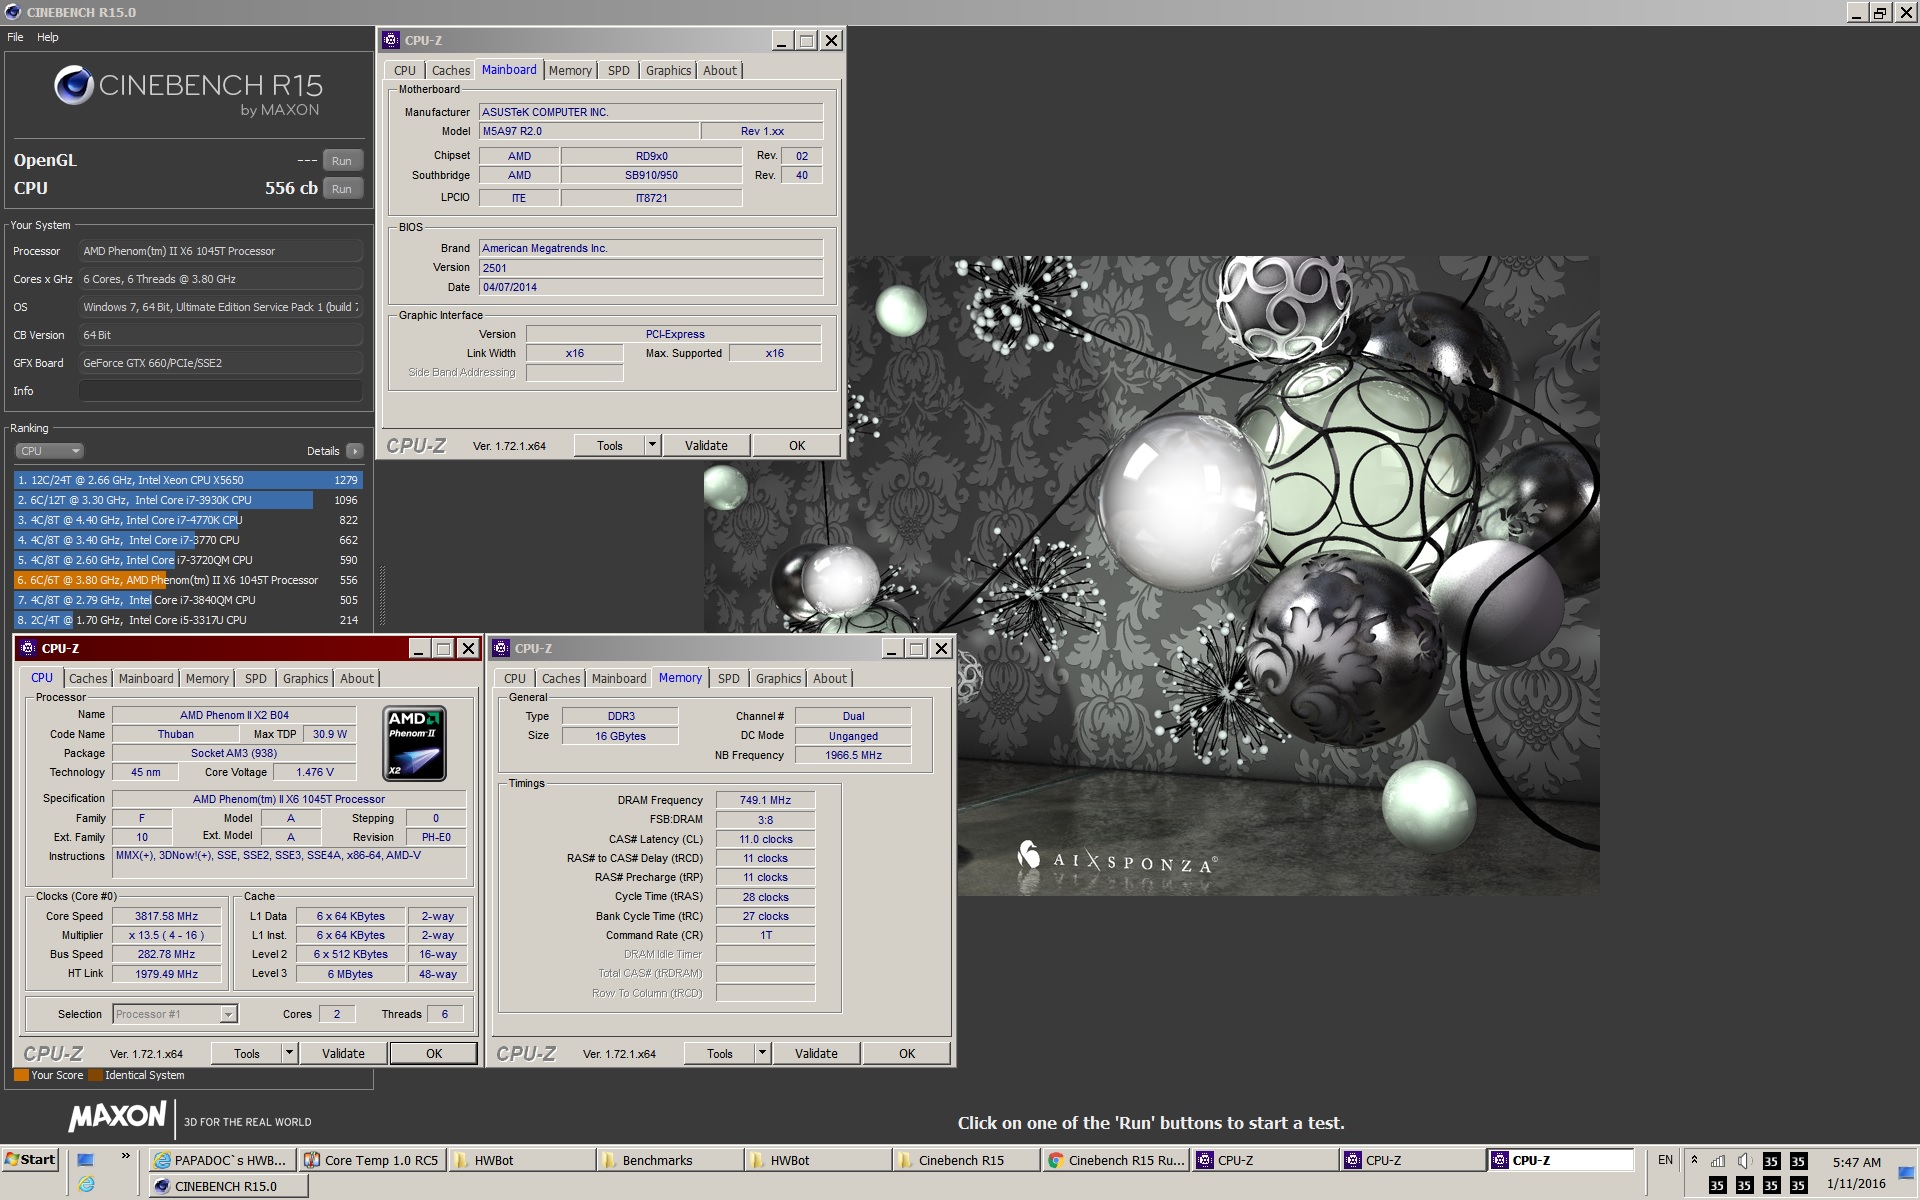Switch to Core Temp 1.0 RC5 taskbar item

372,1160
